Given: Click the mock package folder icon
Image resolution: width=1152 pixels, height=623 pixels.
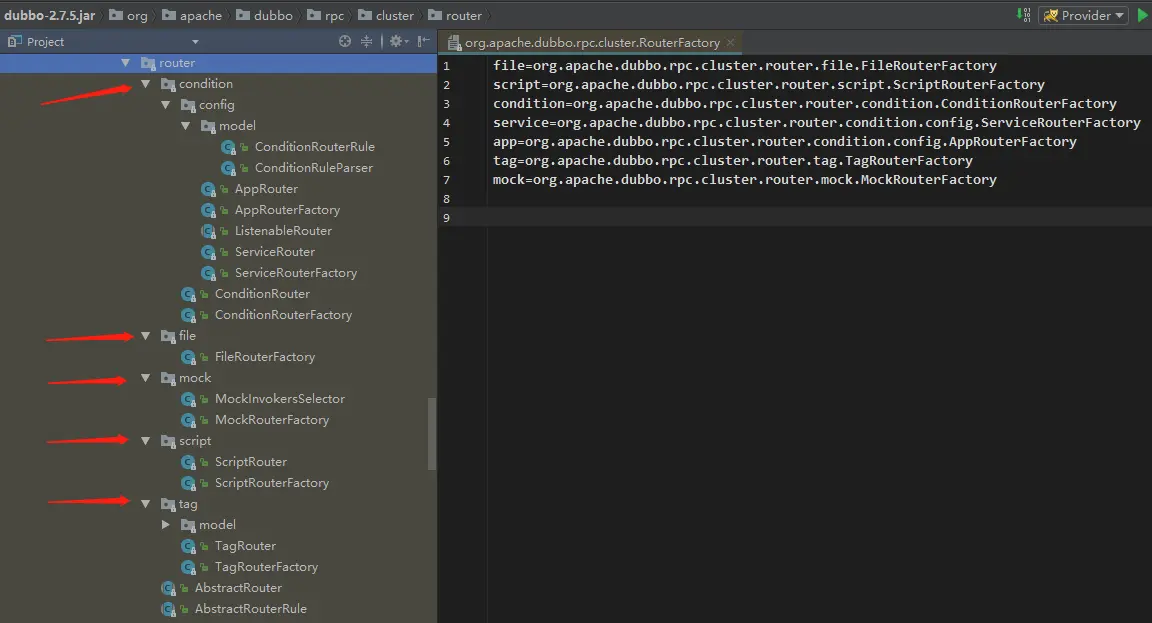Looking at the screenshot, I should point(168,378).
